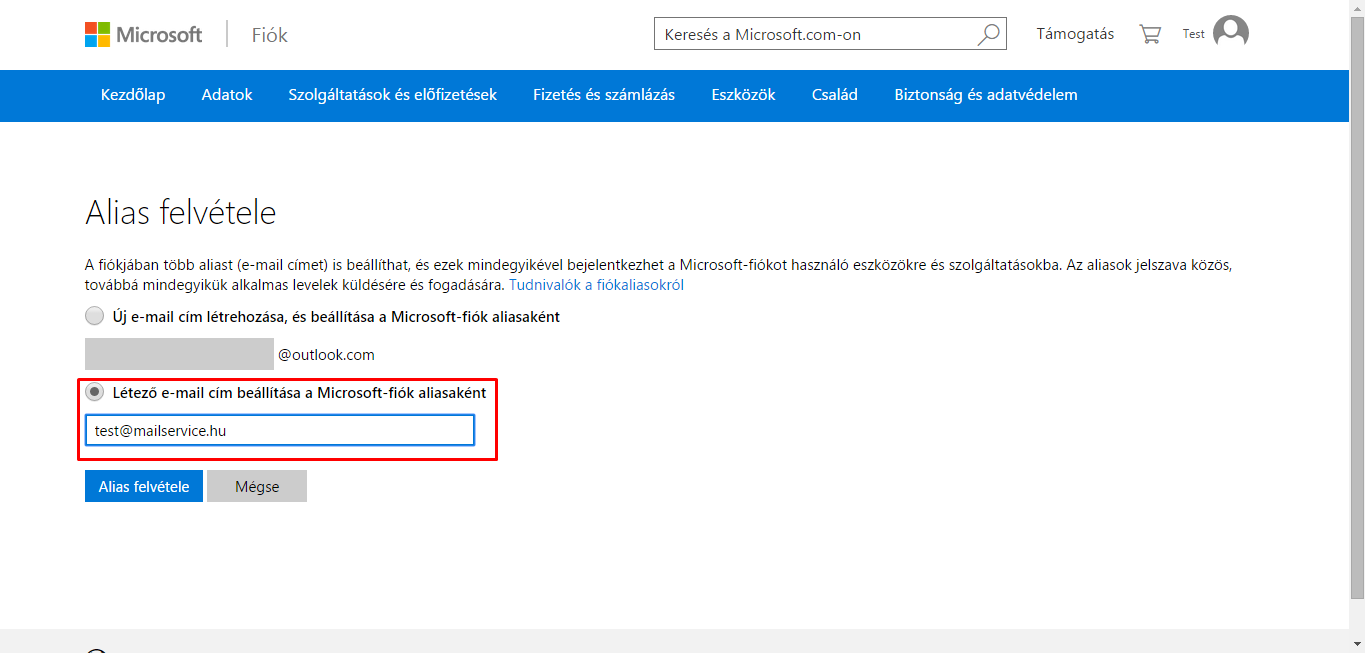Select the existing email alias radio button
Screen dimensions: 1365x653
tap(94, 392)
